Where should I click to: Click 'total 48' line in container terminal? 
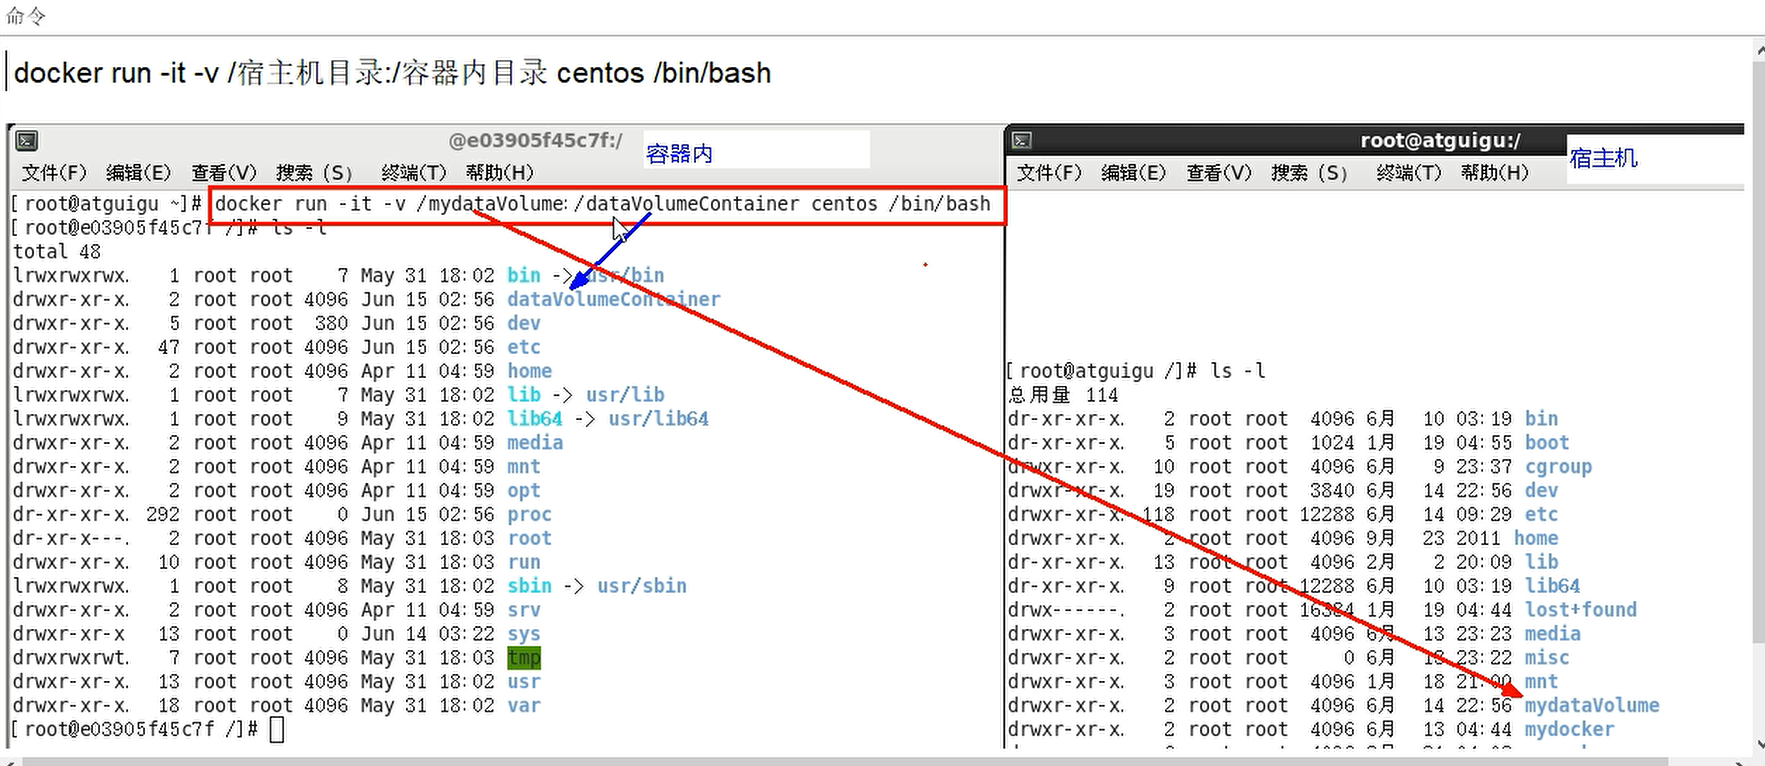point(56,252)
